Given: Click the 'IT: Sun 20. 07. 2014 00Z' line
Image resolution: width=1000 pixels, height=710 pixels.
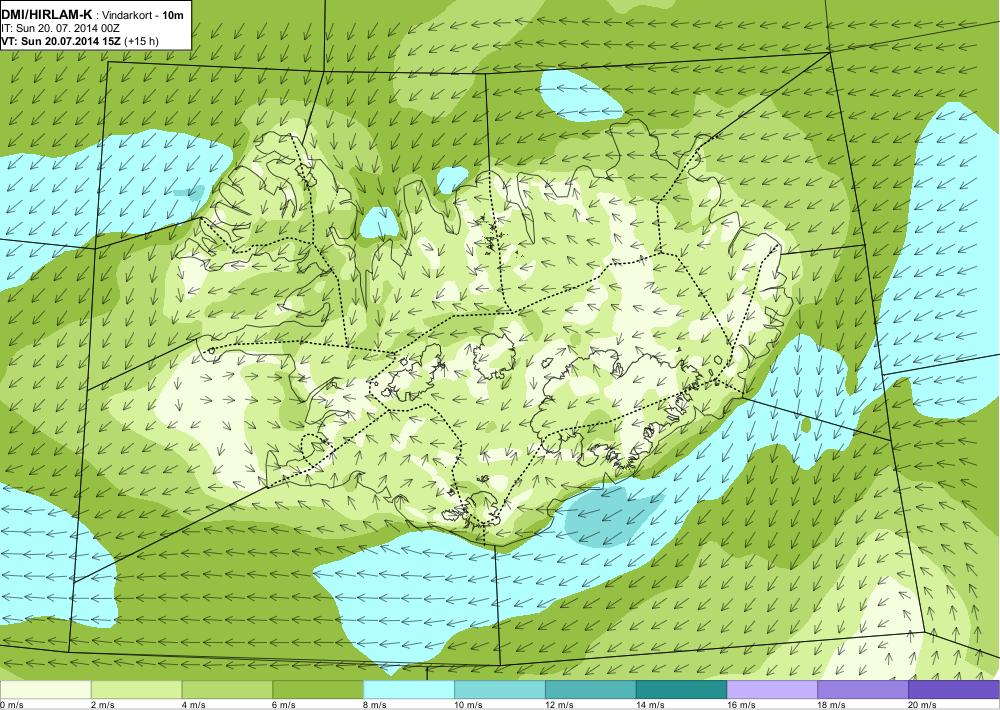Looking at the screenshot, I should click(61, 28).
